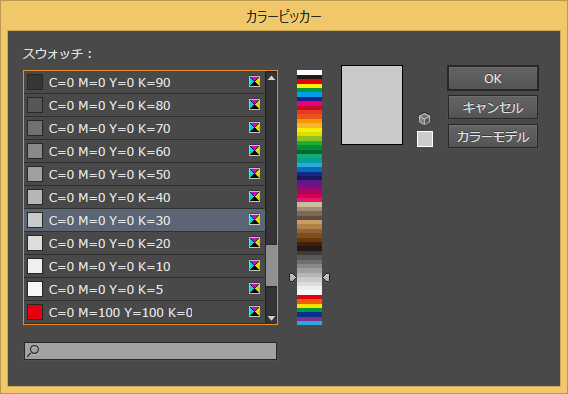Click the CMYK icon for K=90 swatch
The height and width of the screenshot is (394, 568).
254,82
